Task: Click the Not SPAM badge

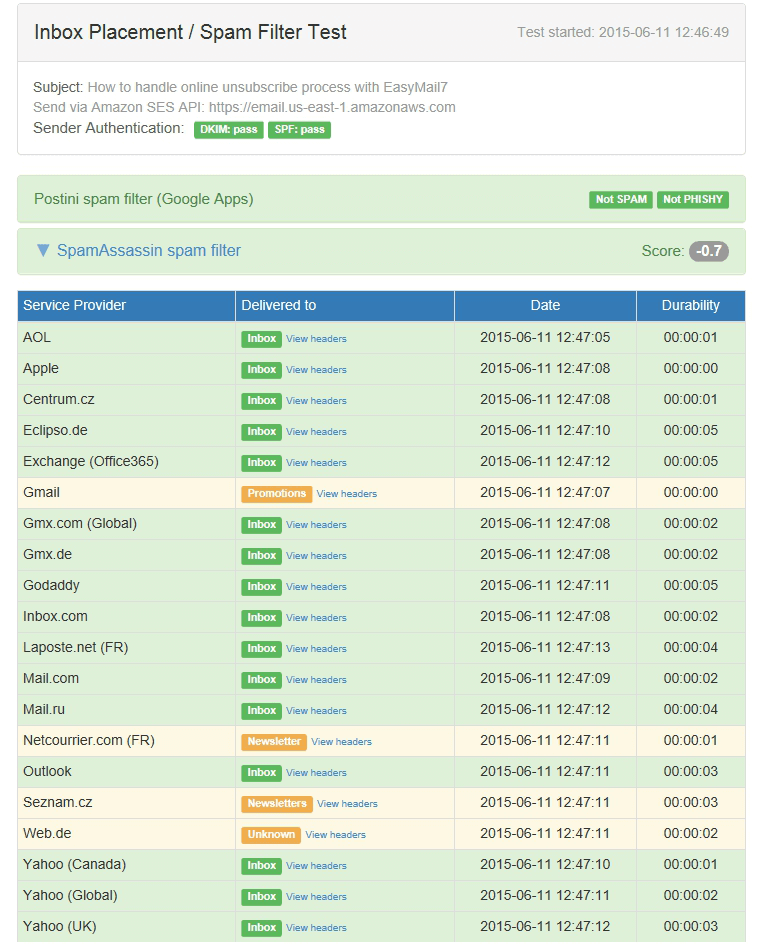Action: coord(621,199)
